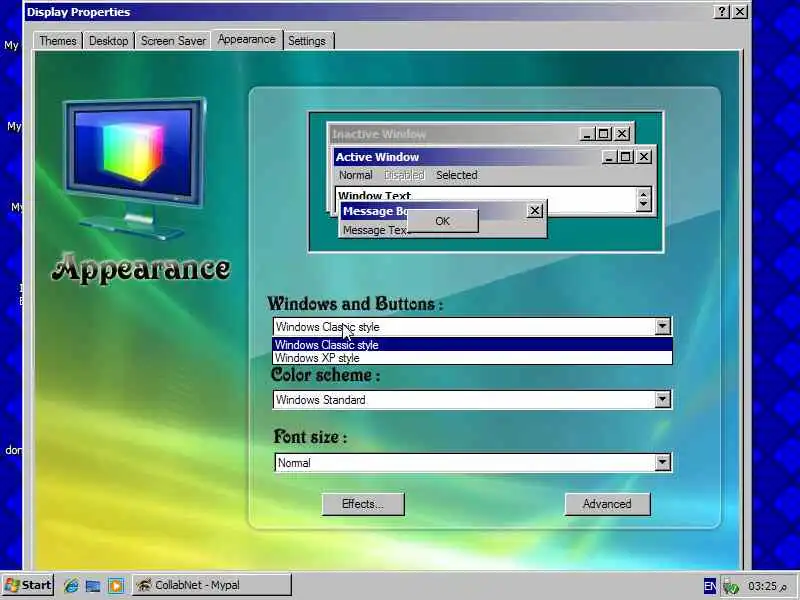The height and width of the screenshot is (600, 800).
Task: Click the preview Inactive Window minimize icon
Action: [587, 134]
